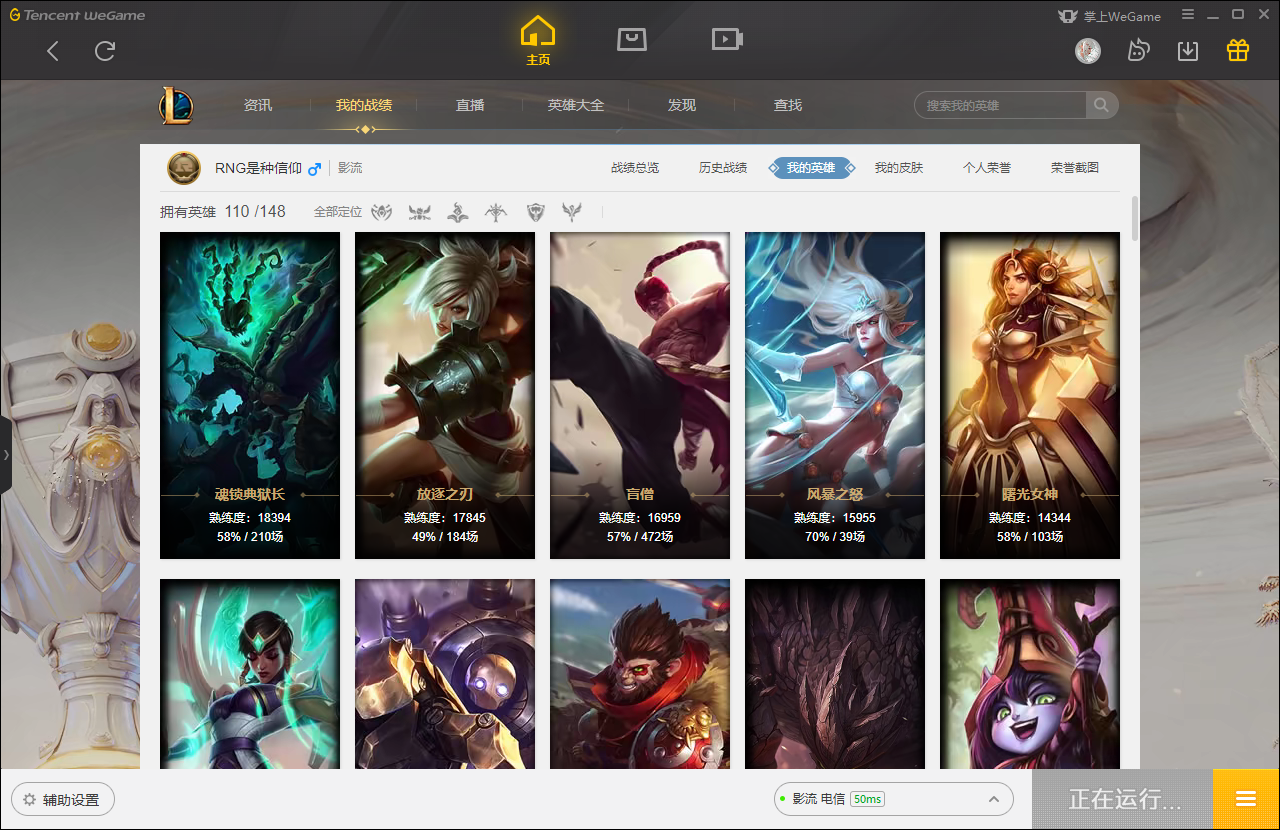Click the 熟练度: 18394 text
1280x830 pixels.
[x=250, y=518]
